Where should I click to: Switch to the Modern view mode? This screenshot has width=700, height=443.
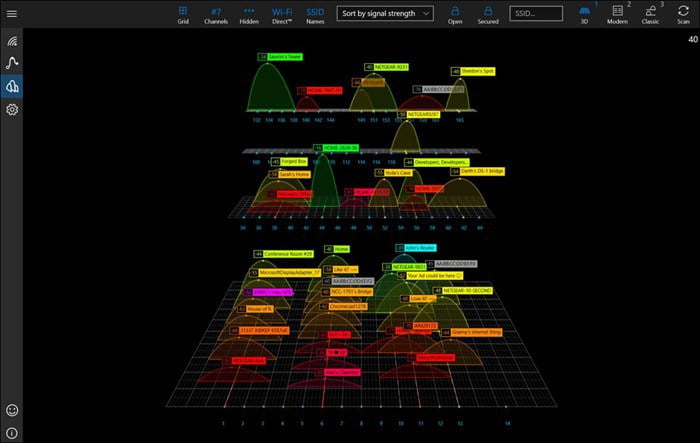coord(617,15)
